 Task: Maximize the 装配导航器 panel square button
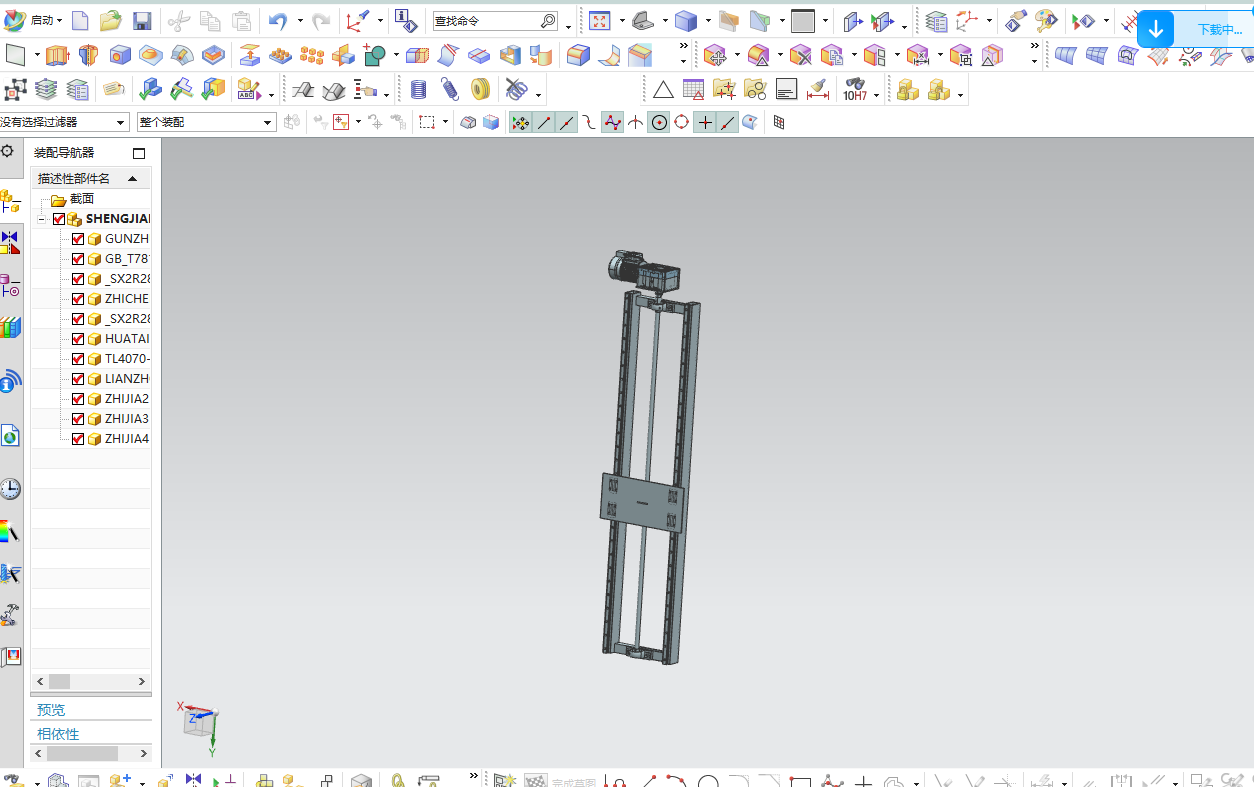coord(139,153)
